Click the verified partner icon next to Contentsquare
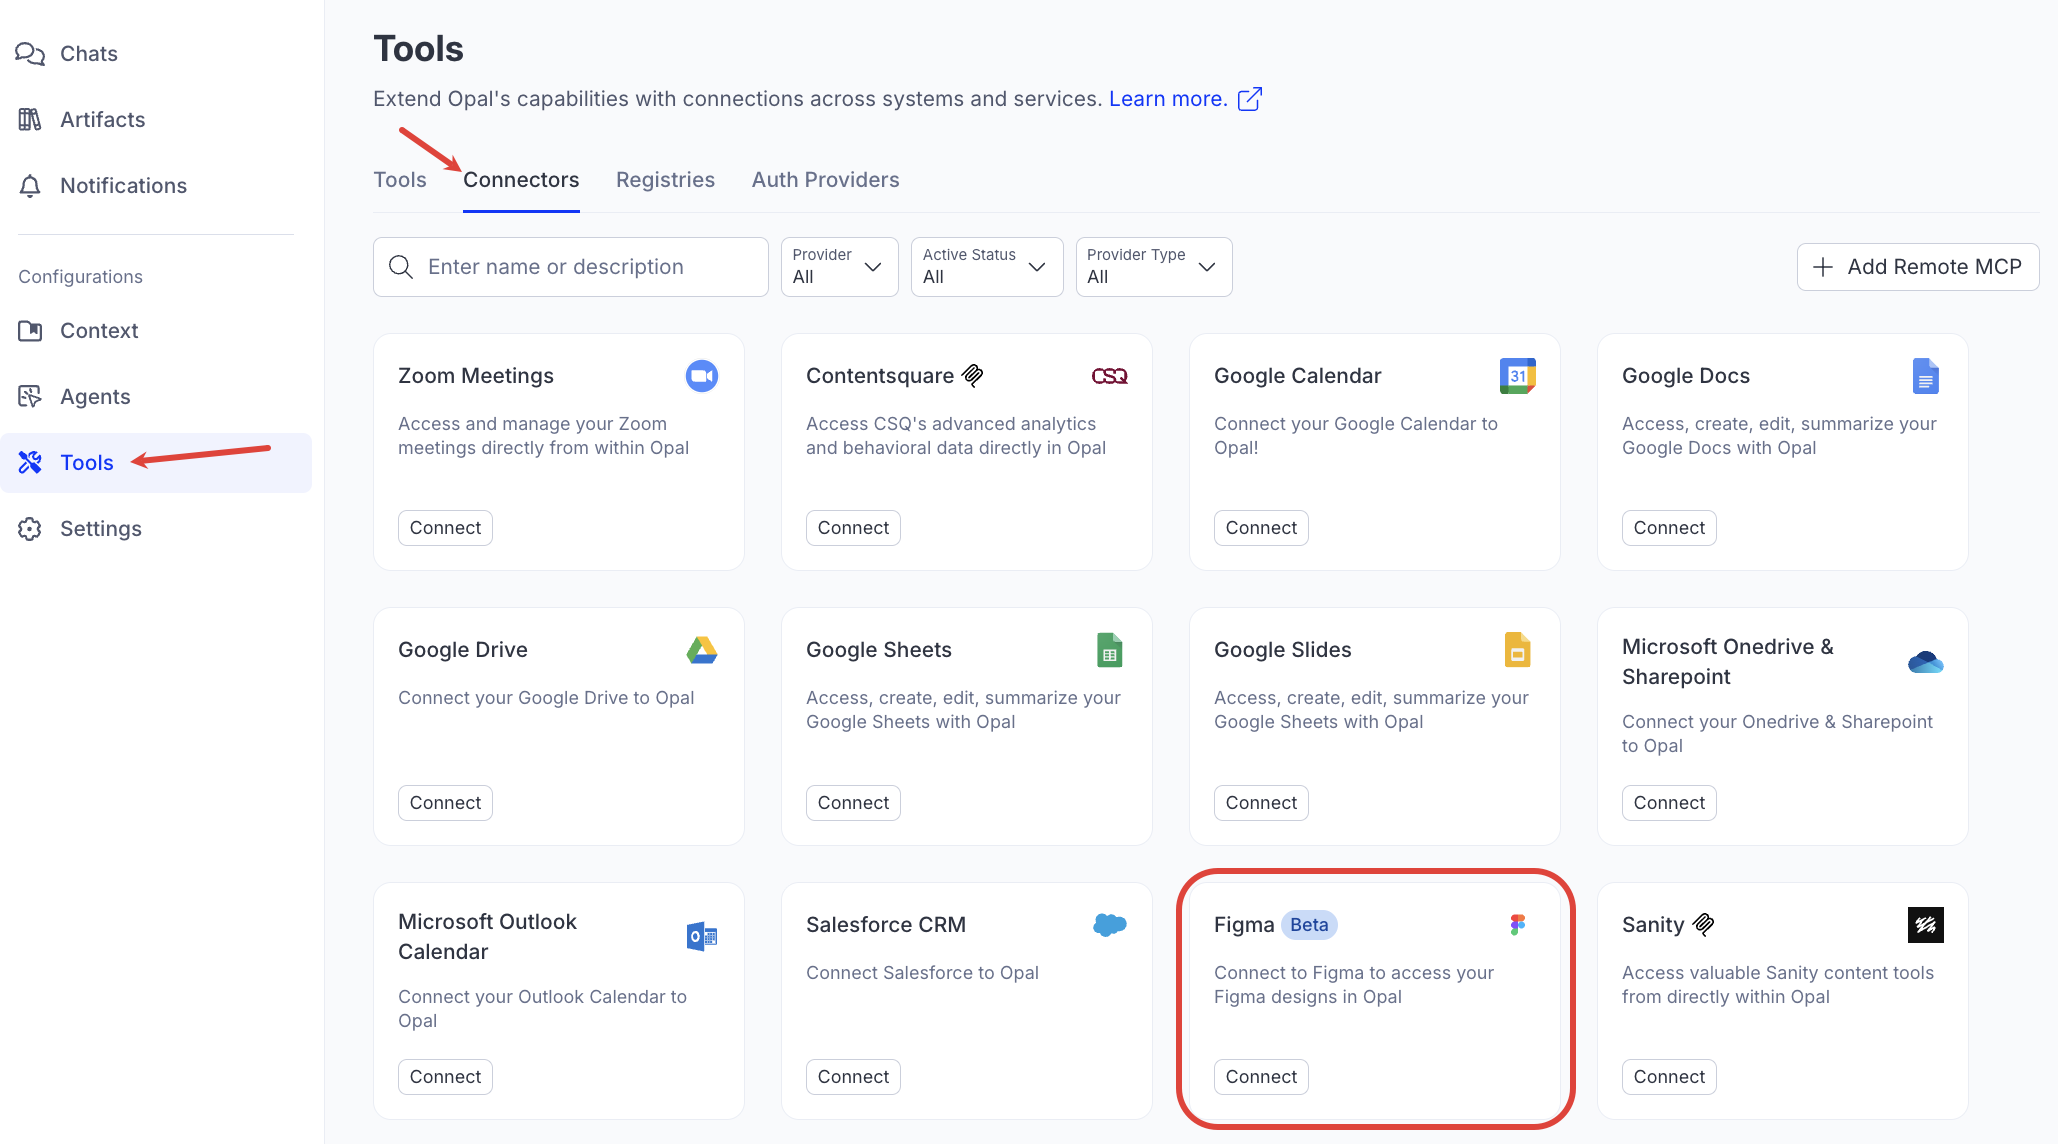This screenshot has width=2058, height=1144. click(x=973, y=376)
